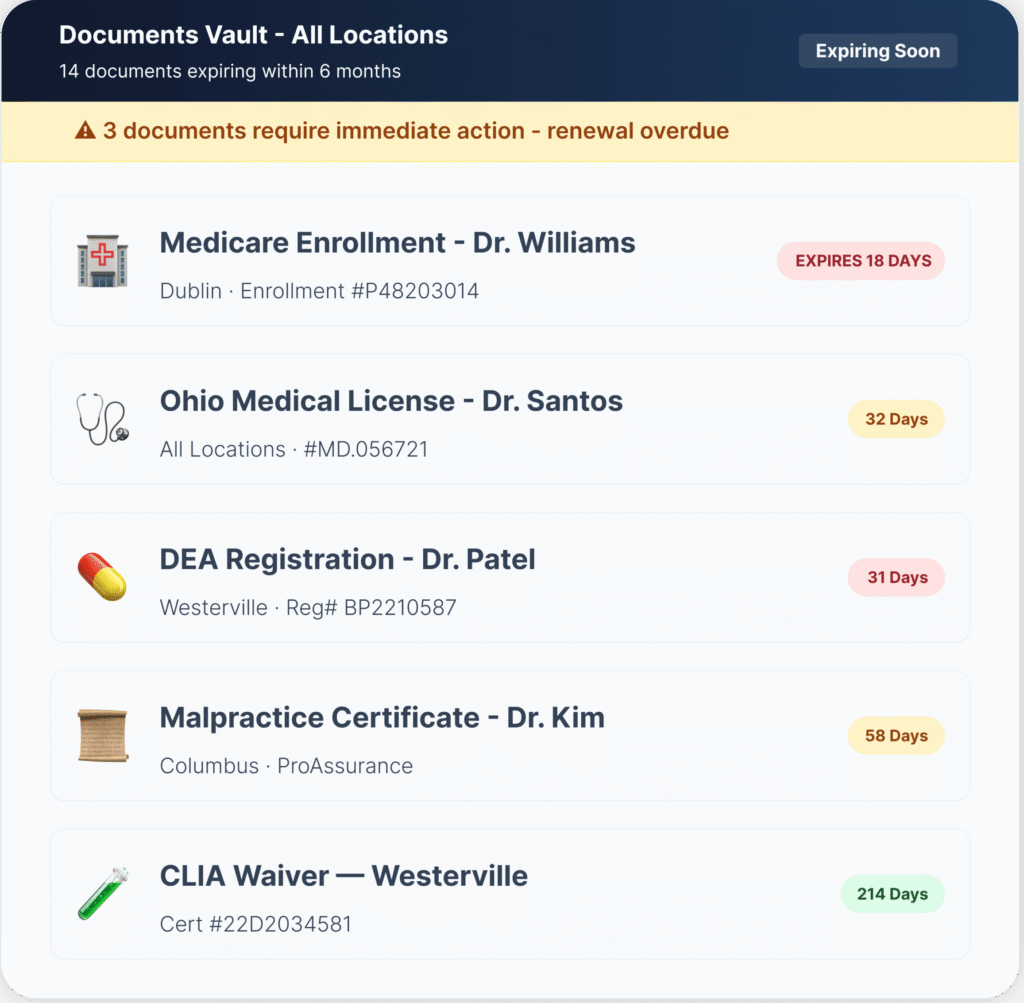
Task: Click the overdue renewal alert message
Action: click(415, 131)
